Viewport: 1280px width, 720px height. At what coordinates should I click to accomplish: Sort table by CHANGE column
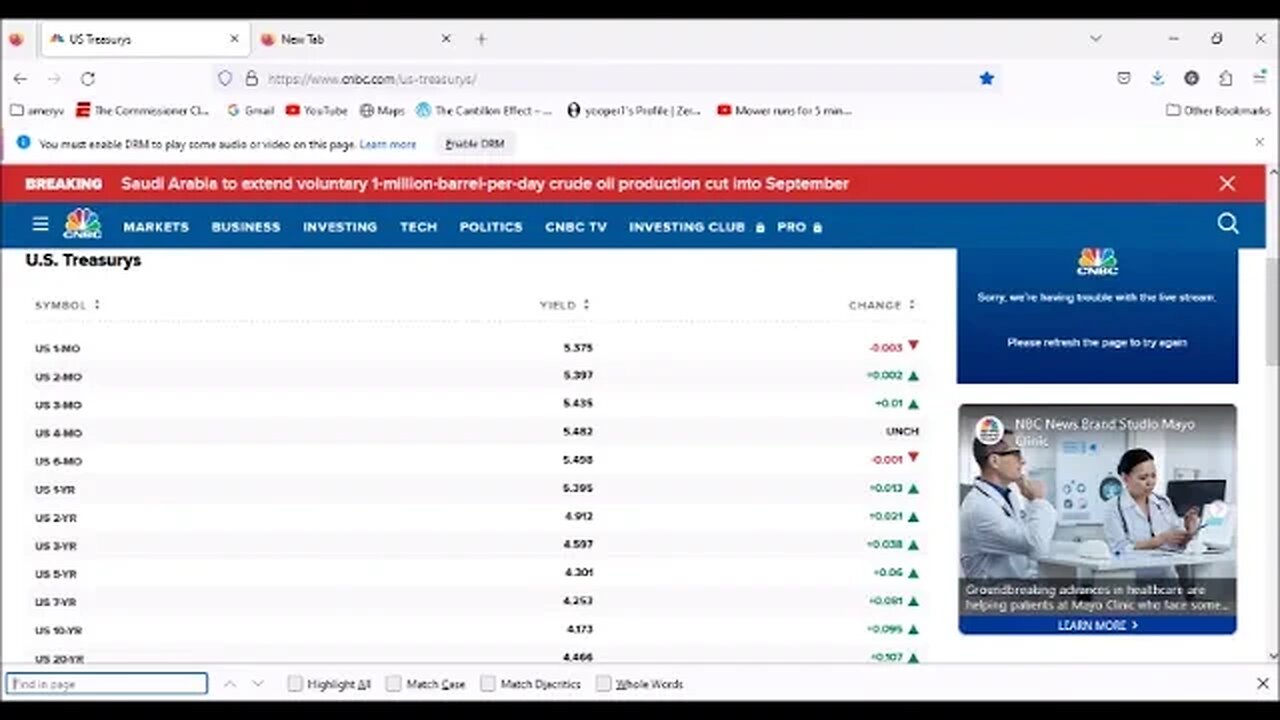[882, 305]
